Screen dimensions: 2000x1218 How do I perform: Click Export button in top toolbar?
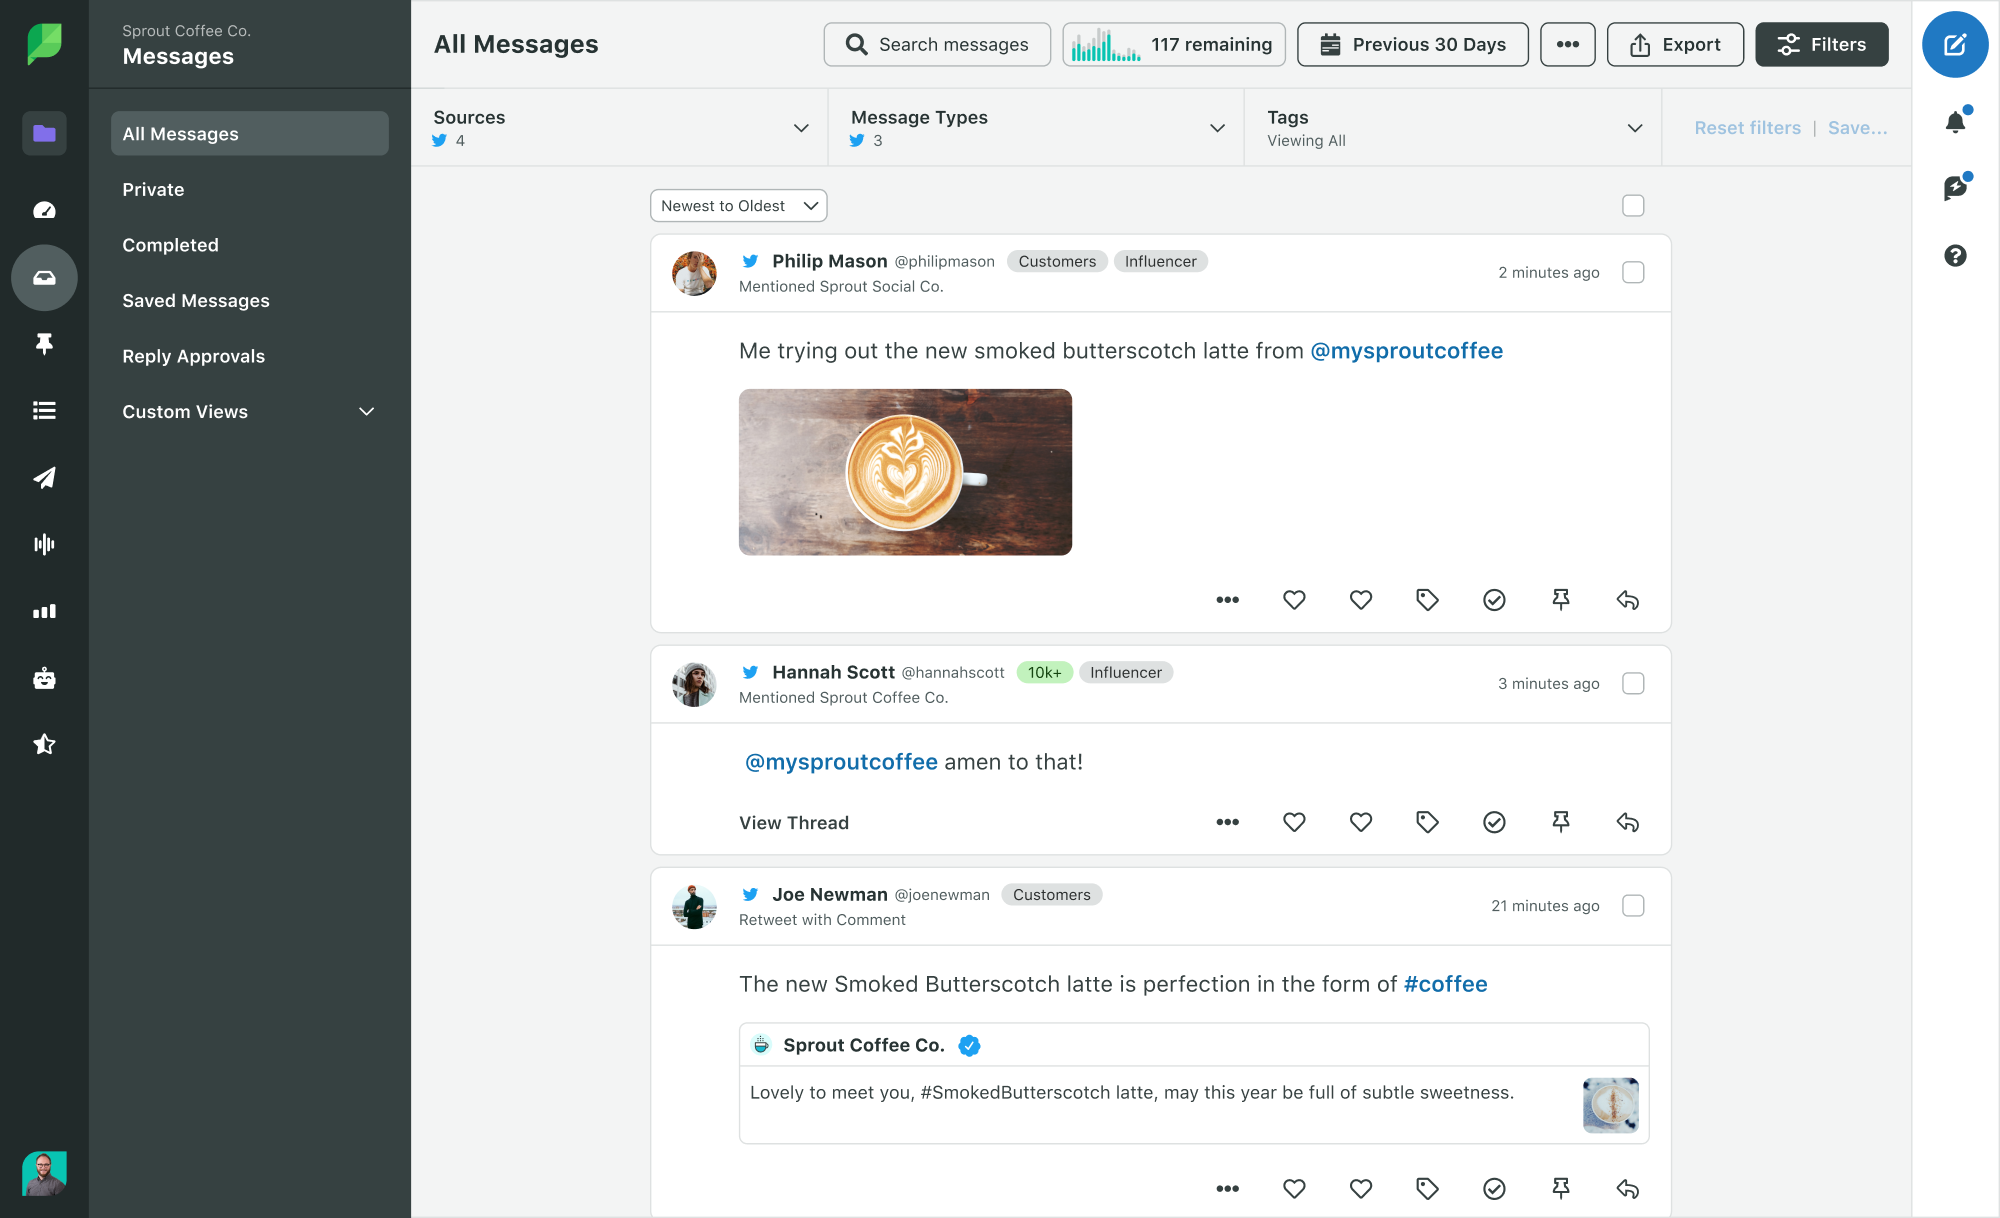[1673, 43]
